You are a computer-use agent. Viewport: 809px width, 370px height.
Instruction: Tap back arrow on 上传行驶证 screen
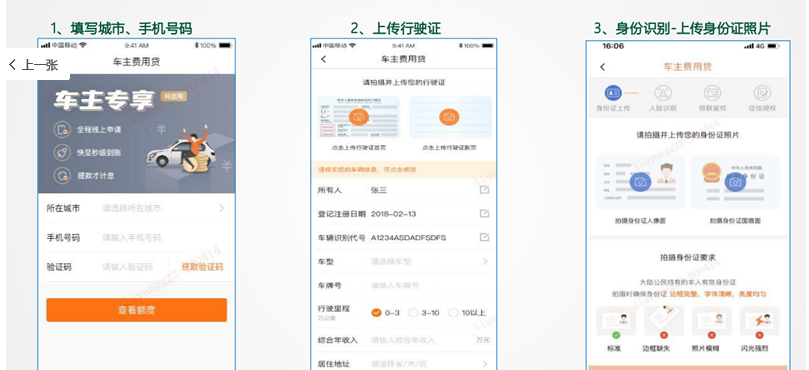point(323,59)
